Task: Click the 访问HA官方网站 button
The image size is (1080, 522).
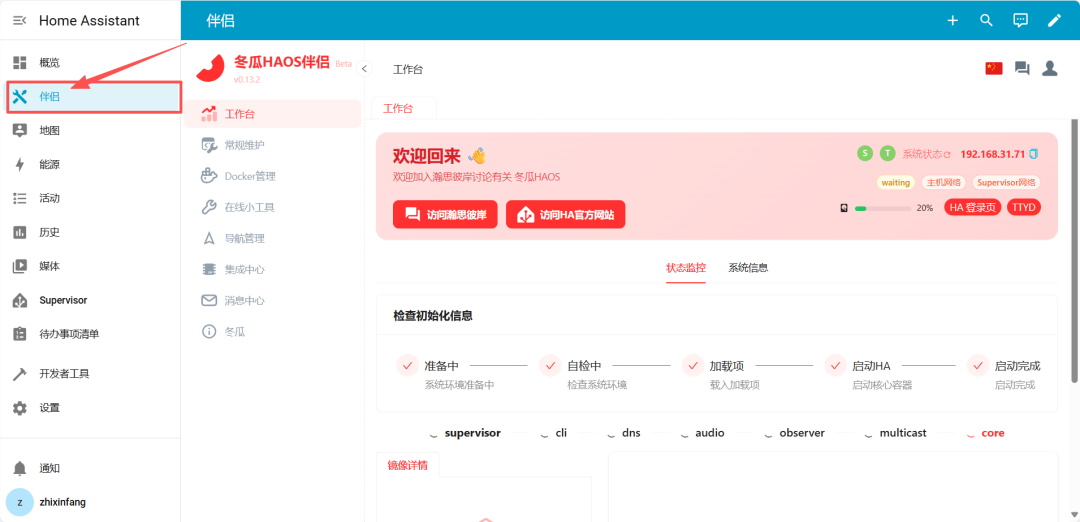Action: click(x=565, y=214)
